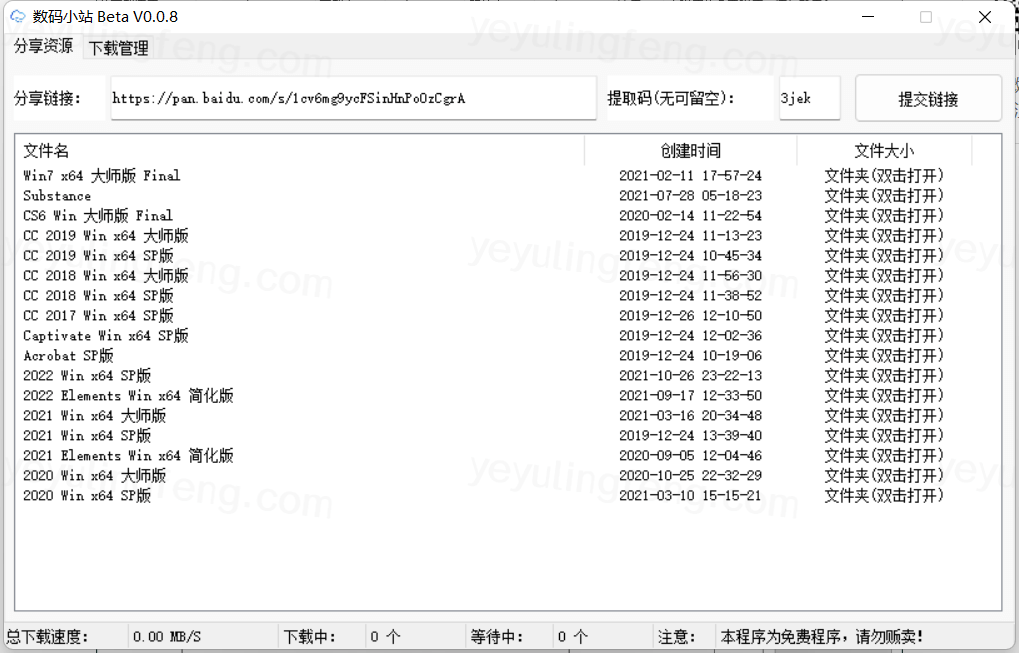The image size is (1019, 653).
Task: Click the date 2019-12-24 10-45-34
Action: point(690,256)
